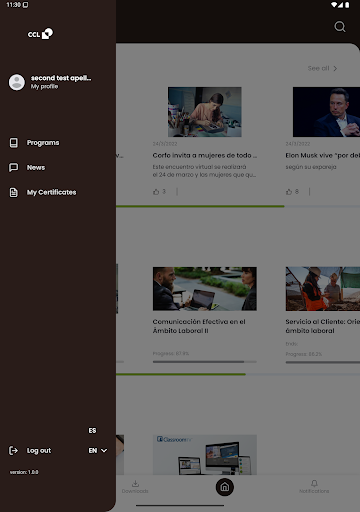360x512 pixels.
Task: Like the Elon Musk article thumbs-up
Action: point(289,192)
